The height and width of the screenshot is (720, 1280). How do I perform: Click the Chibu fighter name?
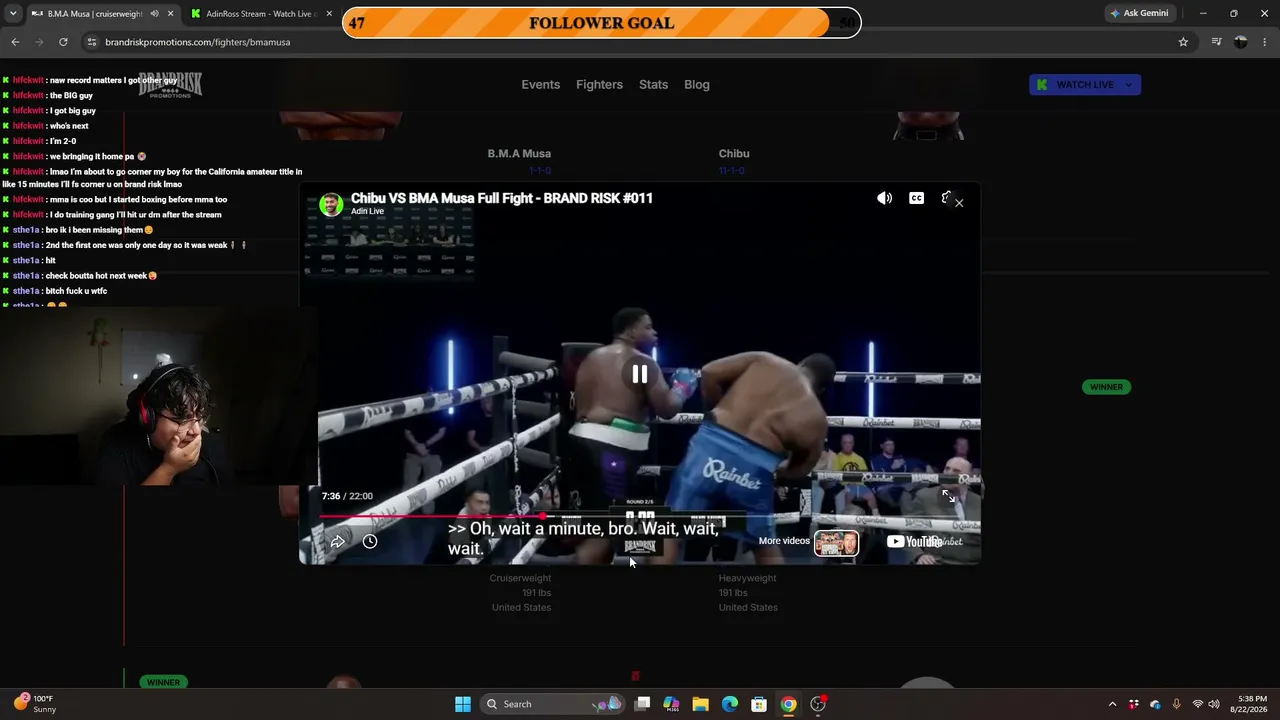[x=734, y=154]
